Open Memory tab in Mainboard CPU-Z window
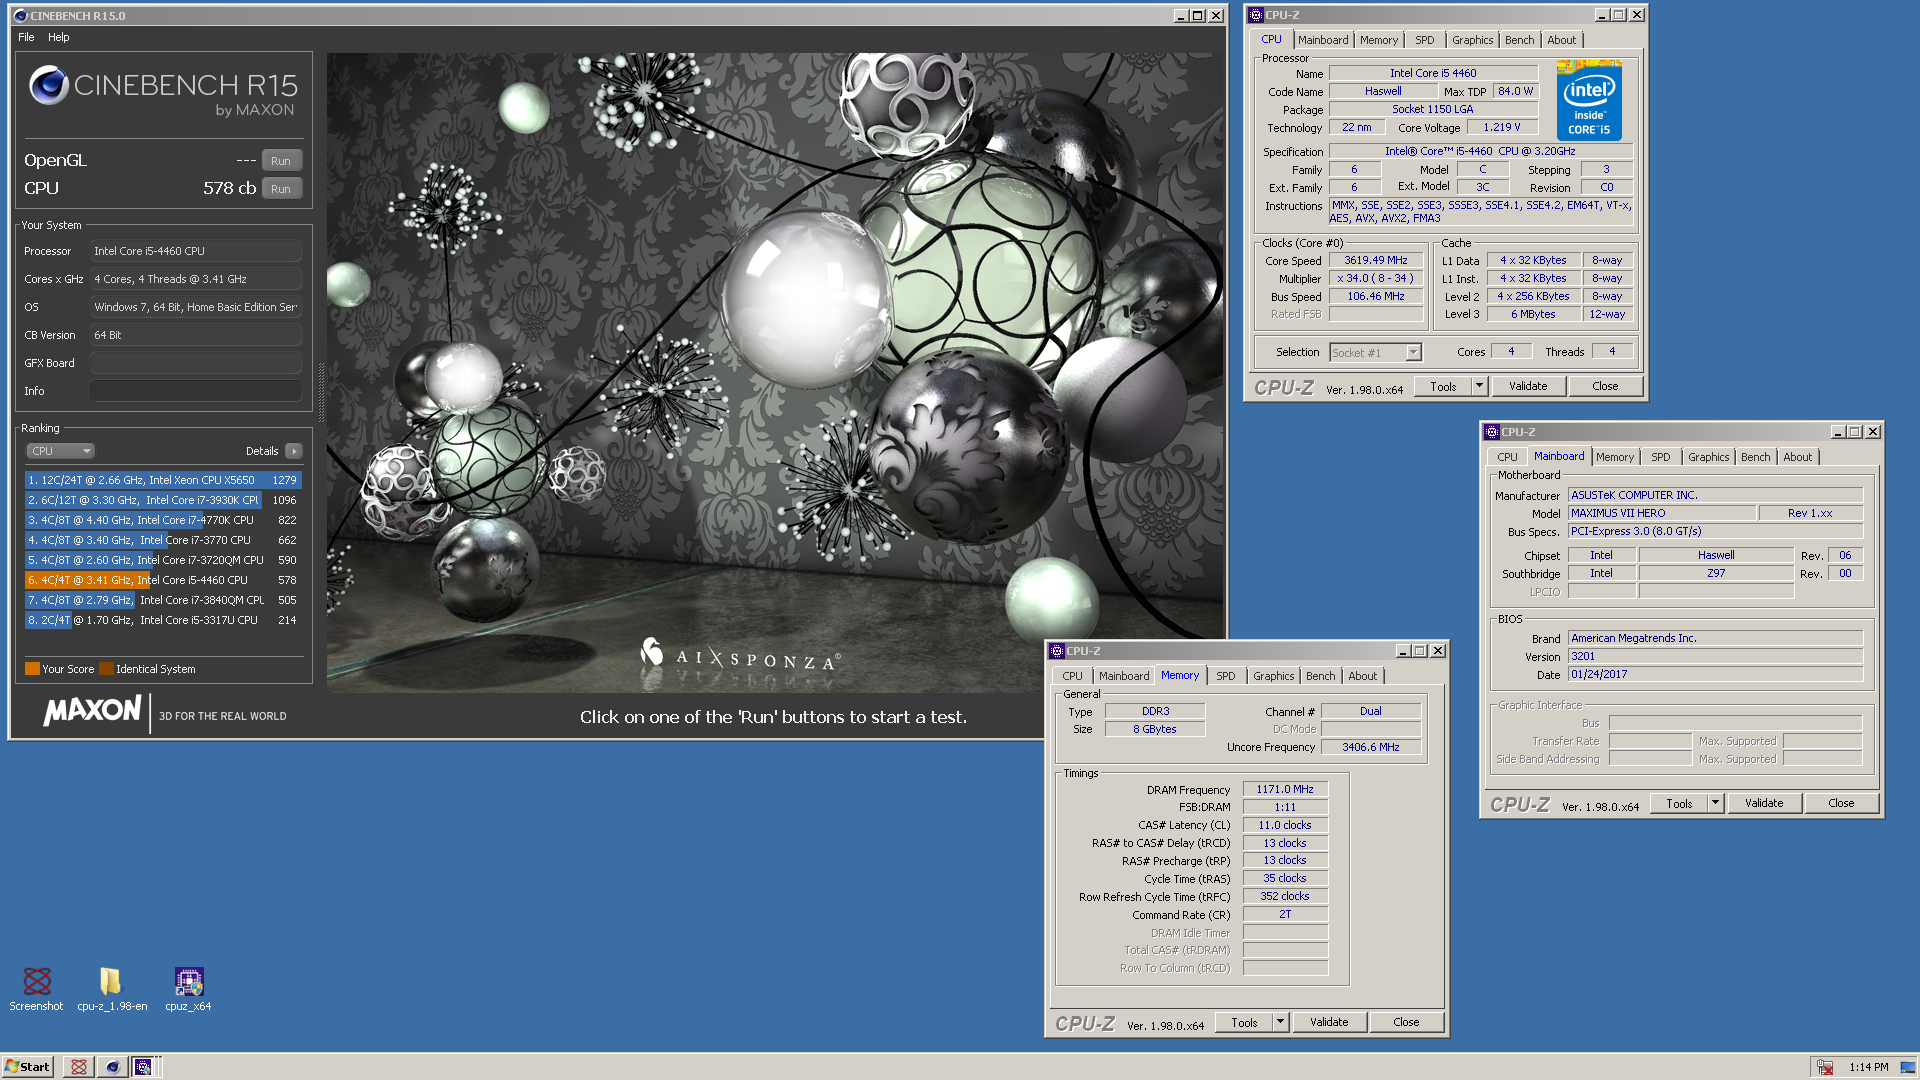Screen dimensions: 1920x1080 1615,457
